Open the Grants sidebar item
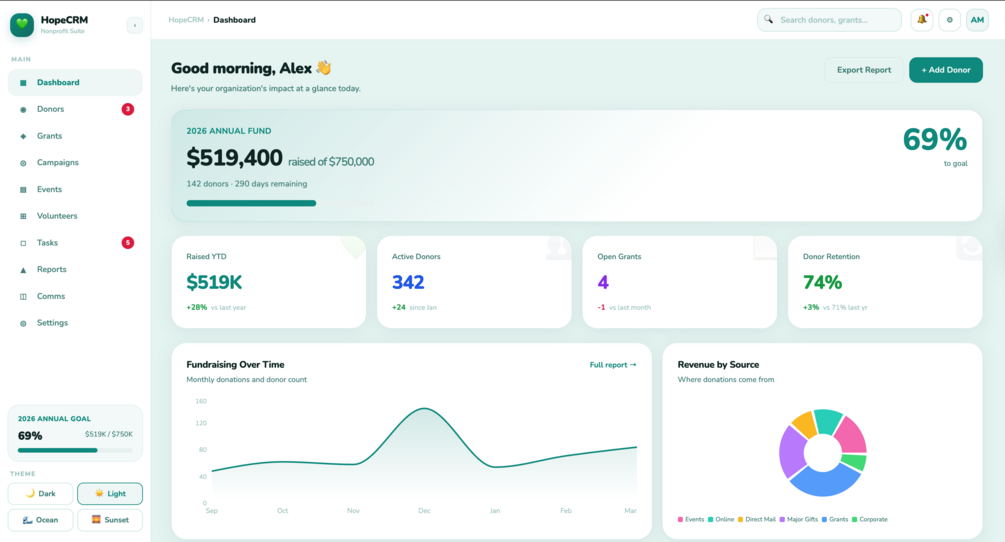Screen dimensions: 1005x542 pyautogui.click(x=75, y=136)
